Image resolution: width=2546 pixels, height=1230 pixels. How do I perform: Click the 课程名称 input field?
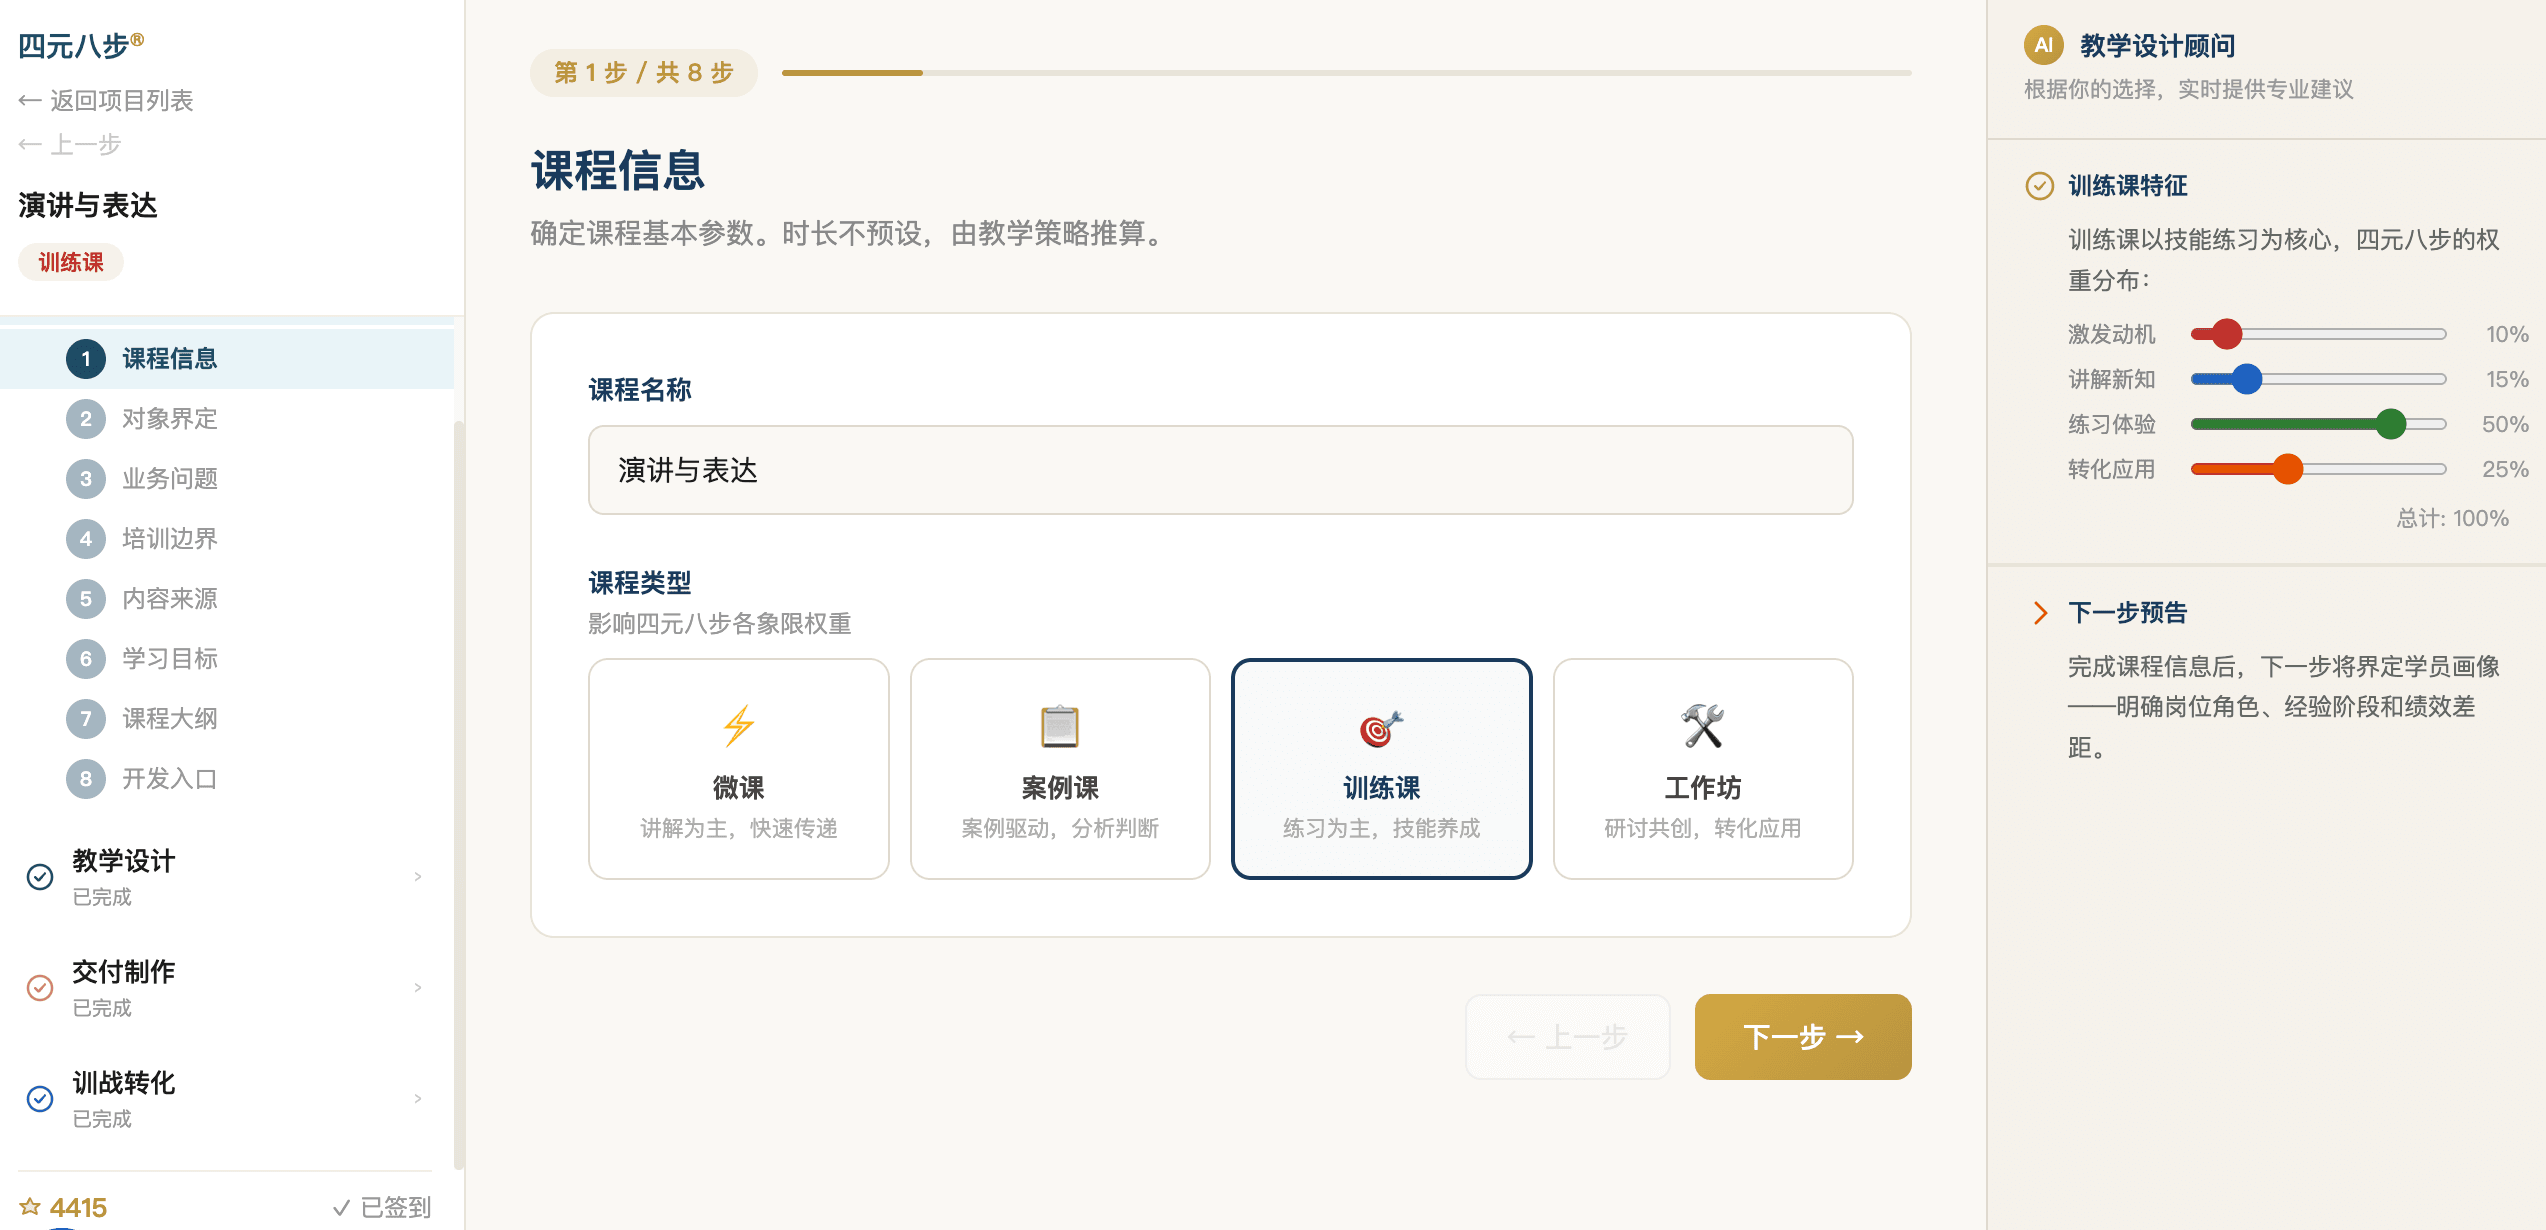coord(1219,470)
